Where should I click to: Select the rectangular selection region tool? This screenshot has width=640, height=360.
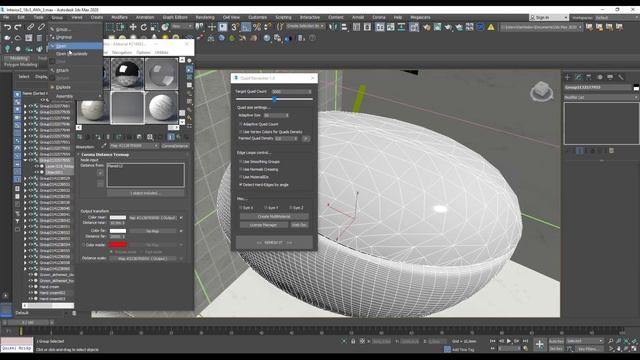pyautogui.click(x=110, y=27)
